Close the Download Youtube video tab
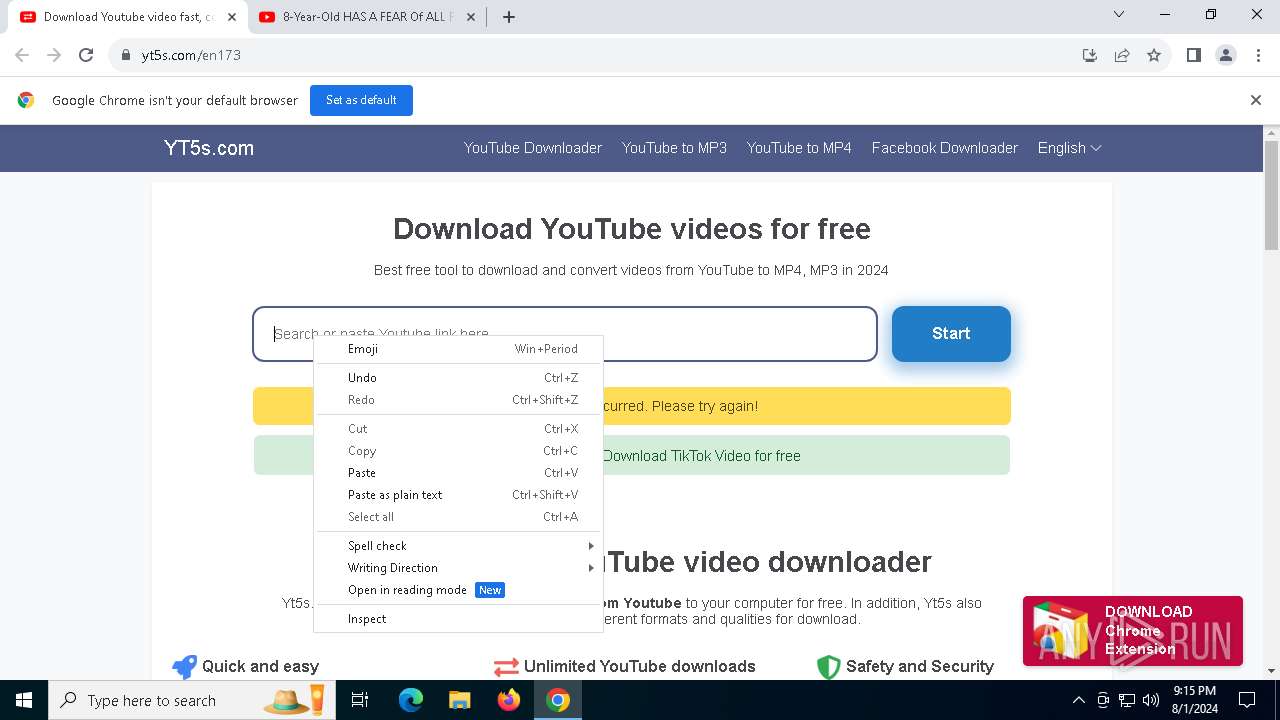The height and width of the screenshot is (720, 1280). pos(232,17)
